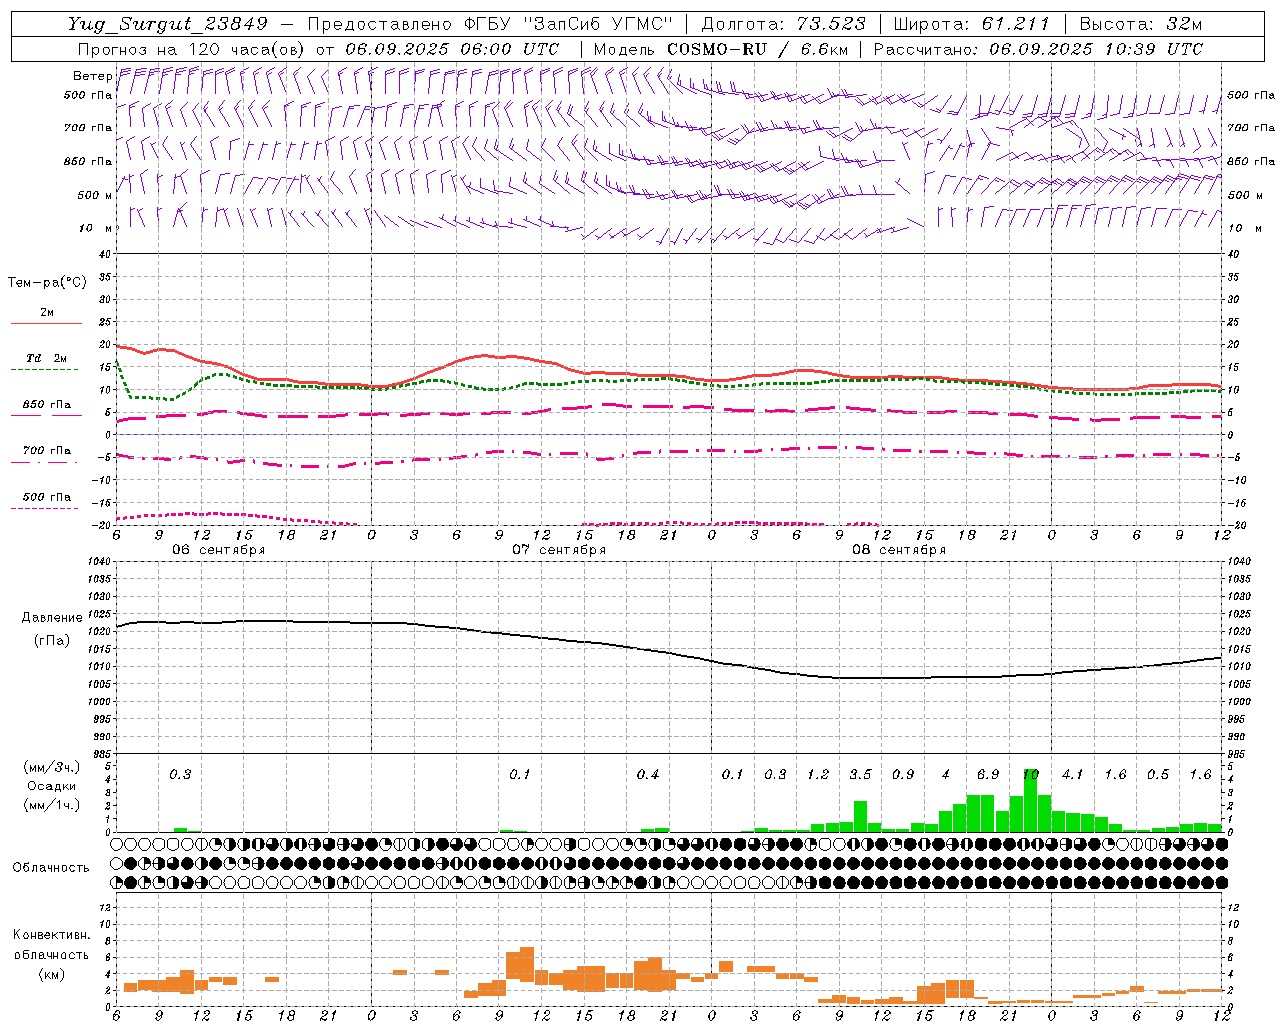Click the (мм/1ч.) unit label

pyautogui.click(x=52, y=806)
